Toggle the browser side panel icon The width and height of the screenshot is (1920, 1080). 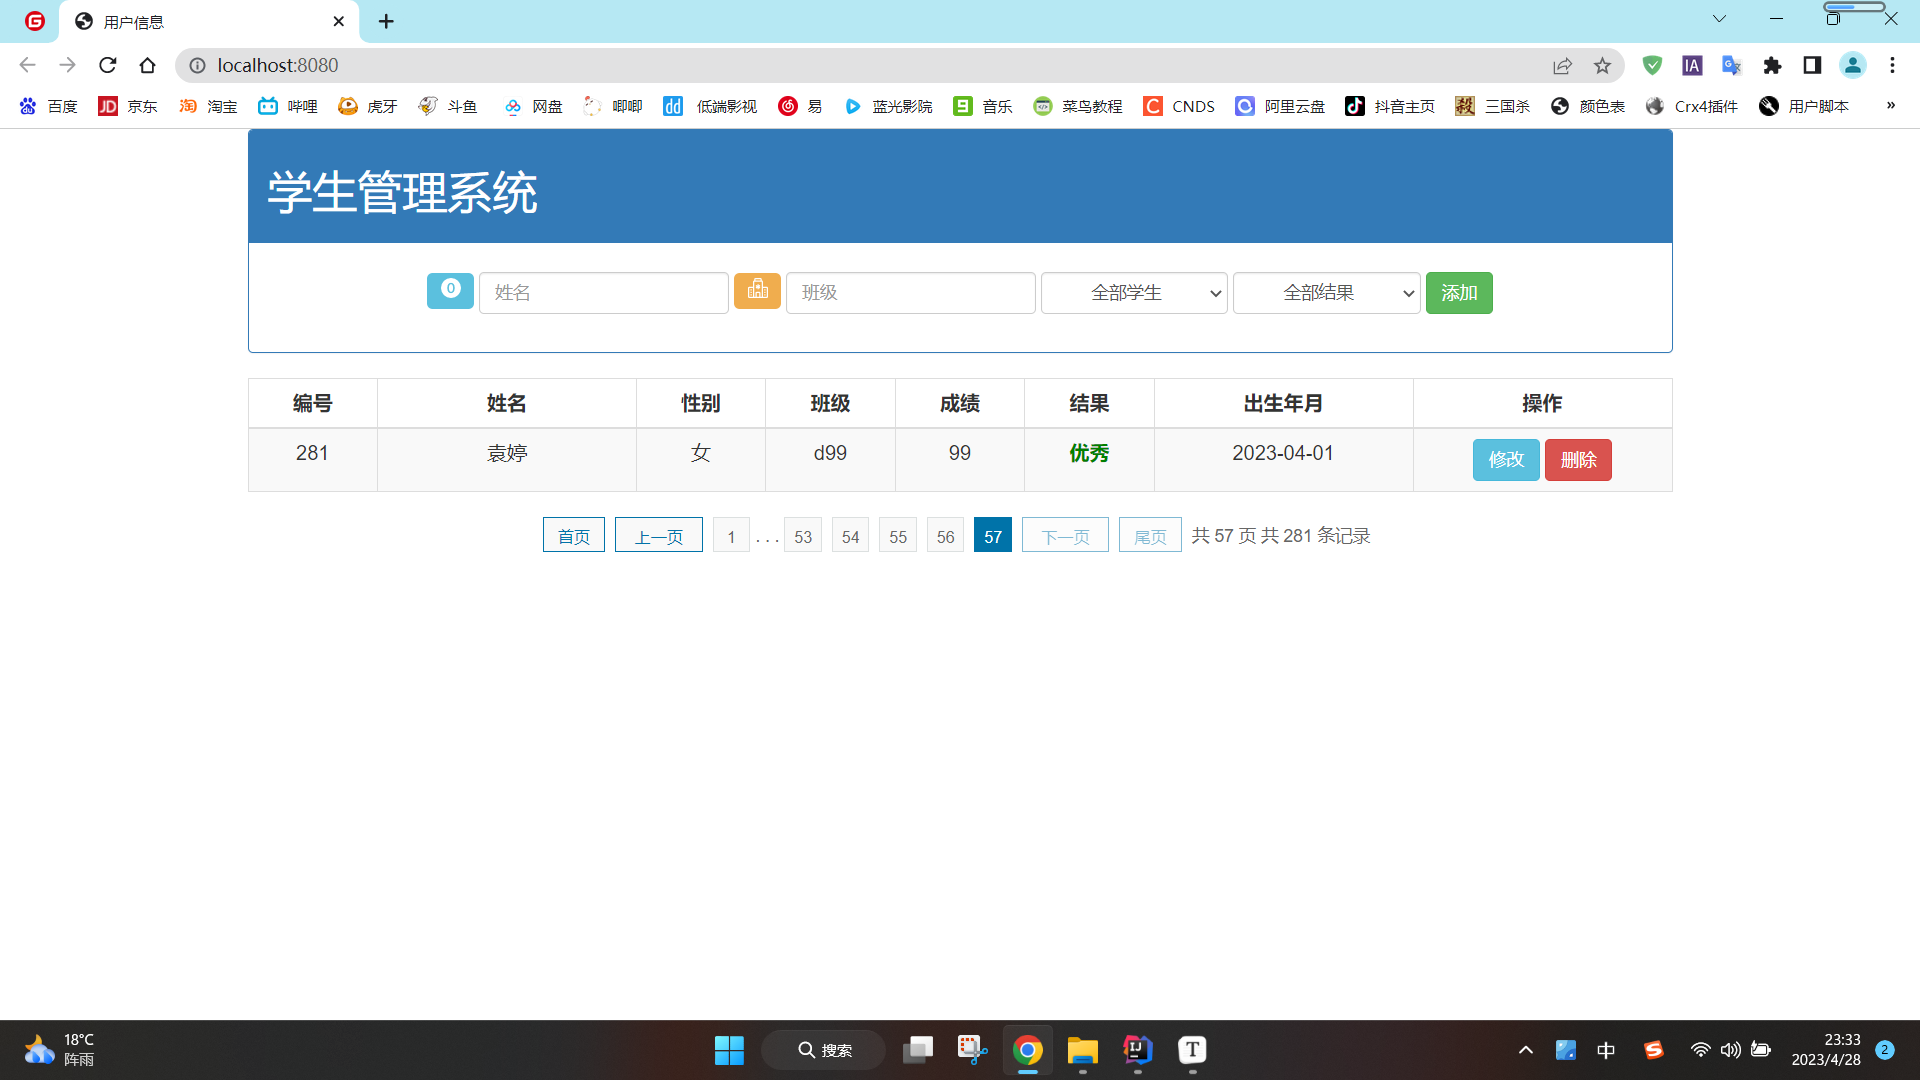pos(1812,65)
